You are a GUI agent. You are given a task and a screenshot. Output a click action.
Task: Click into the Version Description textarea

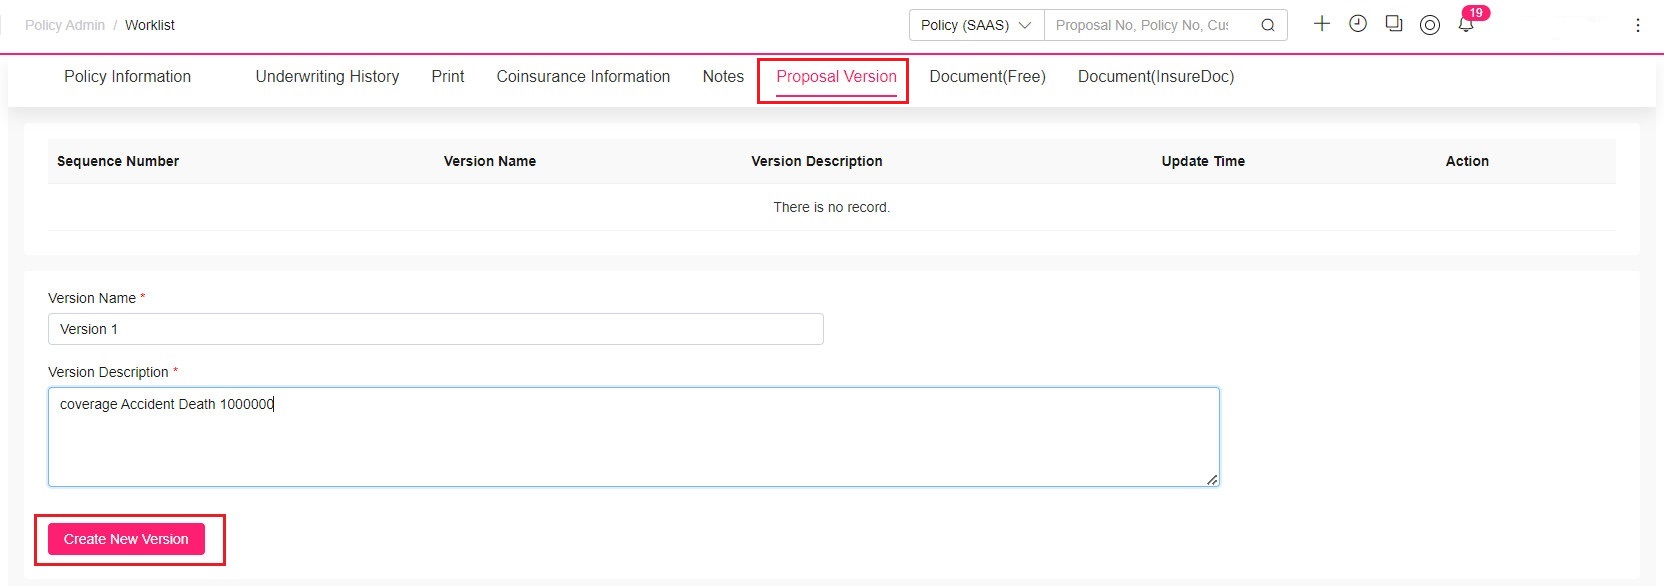pos(634,437)
